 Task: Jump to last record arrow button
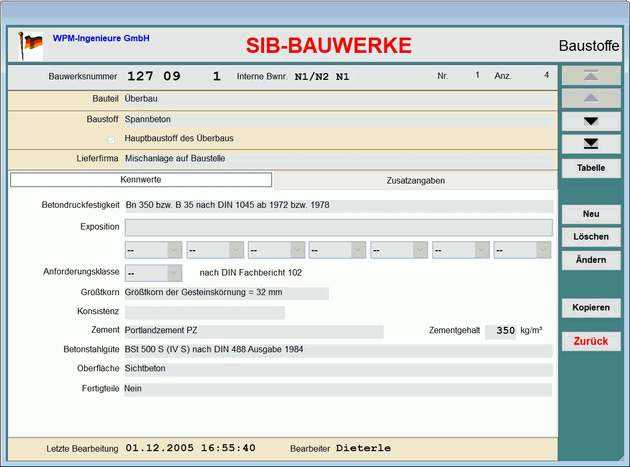pyautogui.click(x=591, y=144)
